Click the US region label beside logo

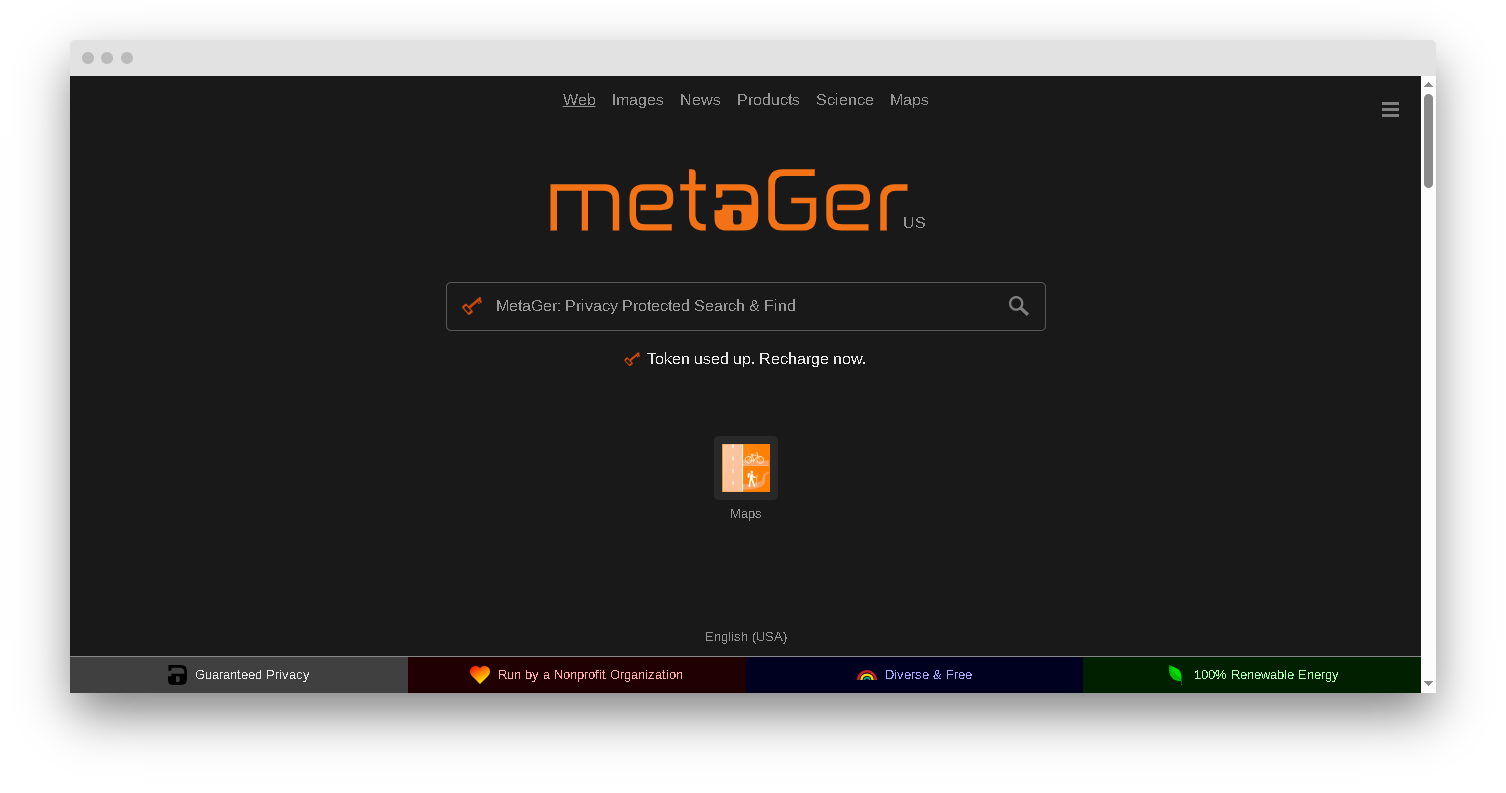pyautogui.click(x=914, y=223)
